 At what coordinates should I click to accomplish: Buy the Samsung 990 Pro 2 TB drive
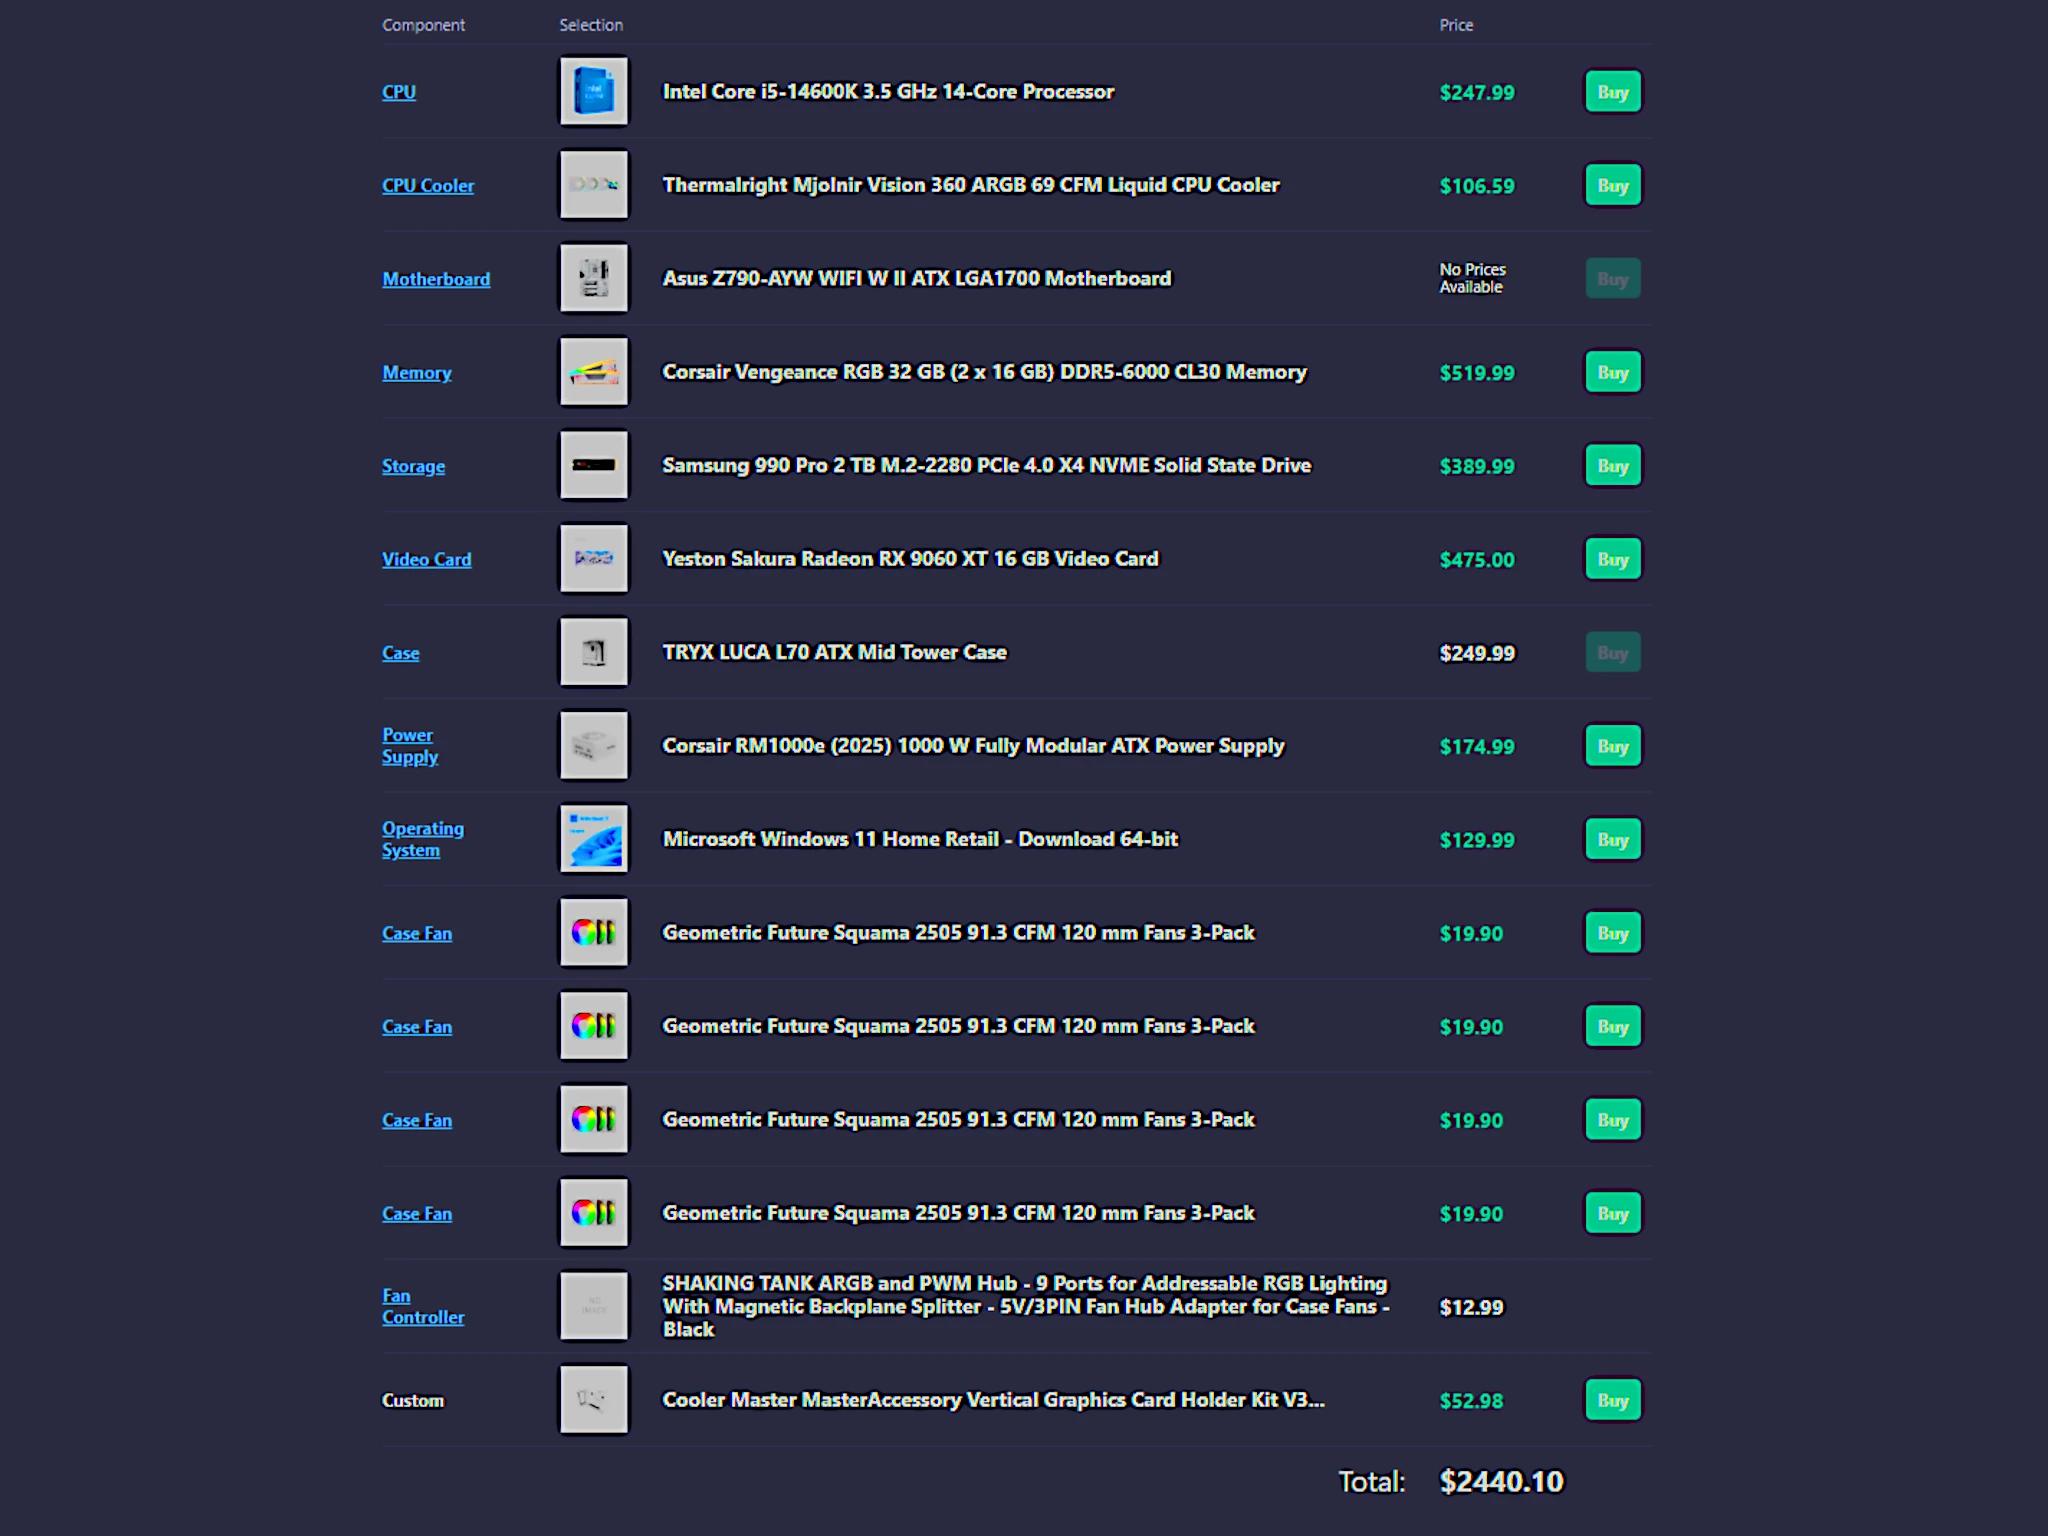pyautogui.click(x=1613, y=465)
